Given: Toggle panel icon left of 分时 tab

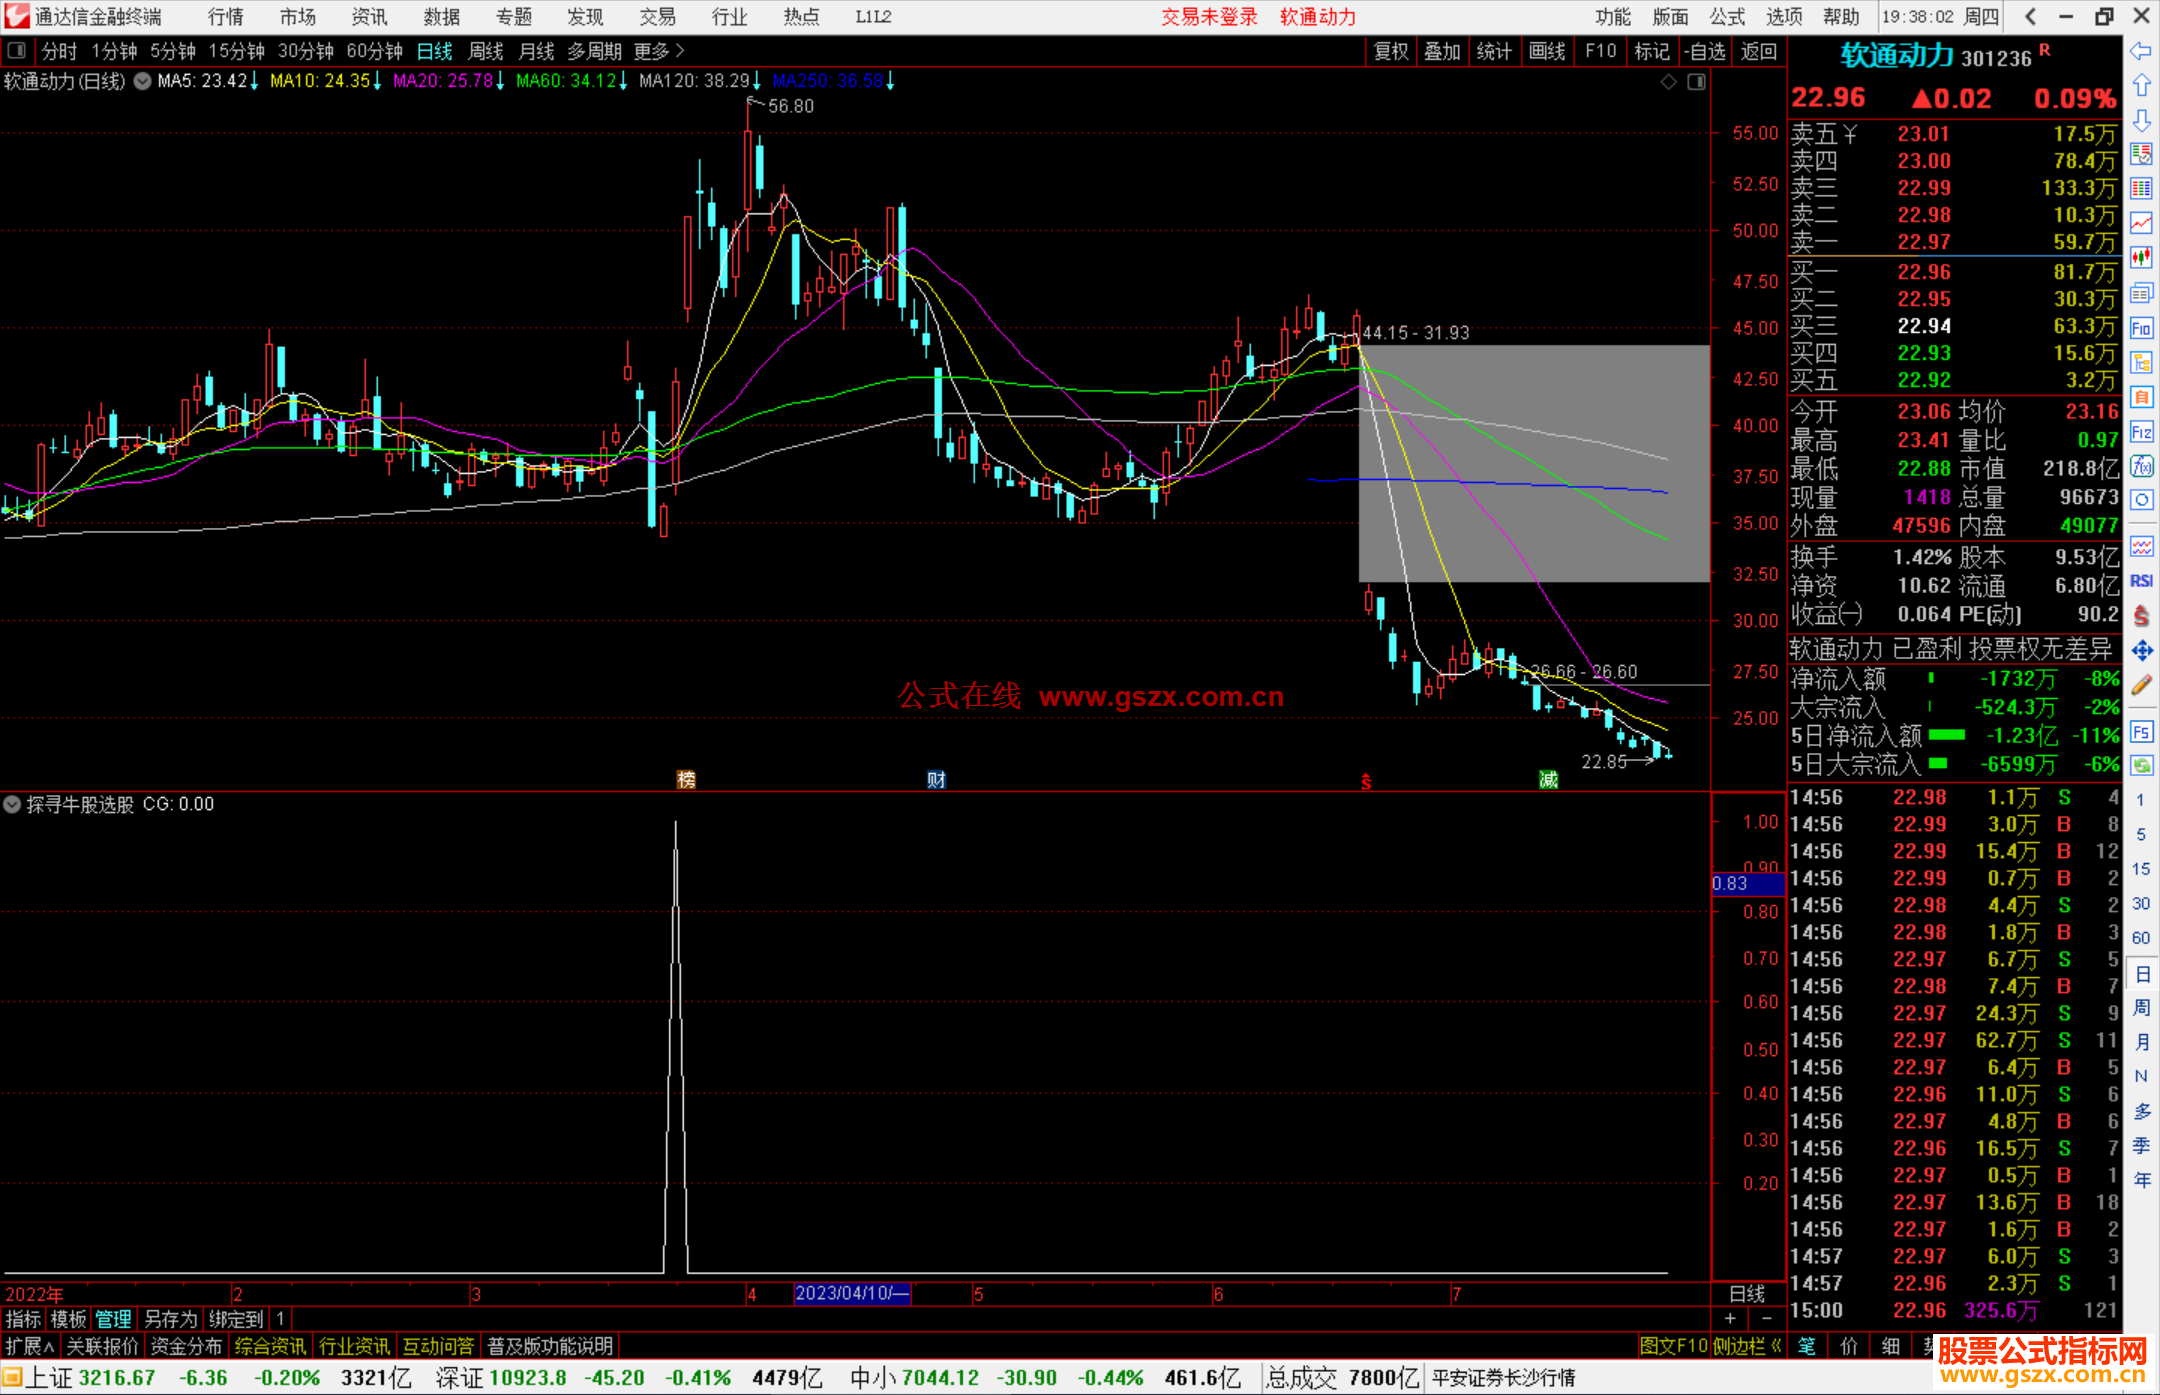Looking at the screenshot, I should (x=17, y=51).
